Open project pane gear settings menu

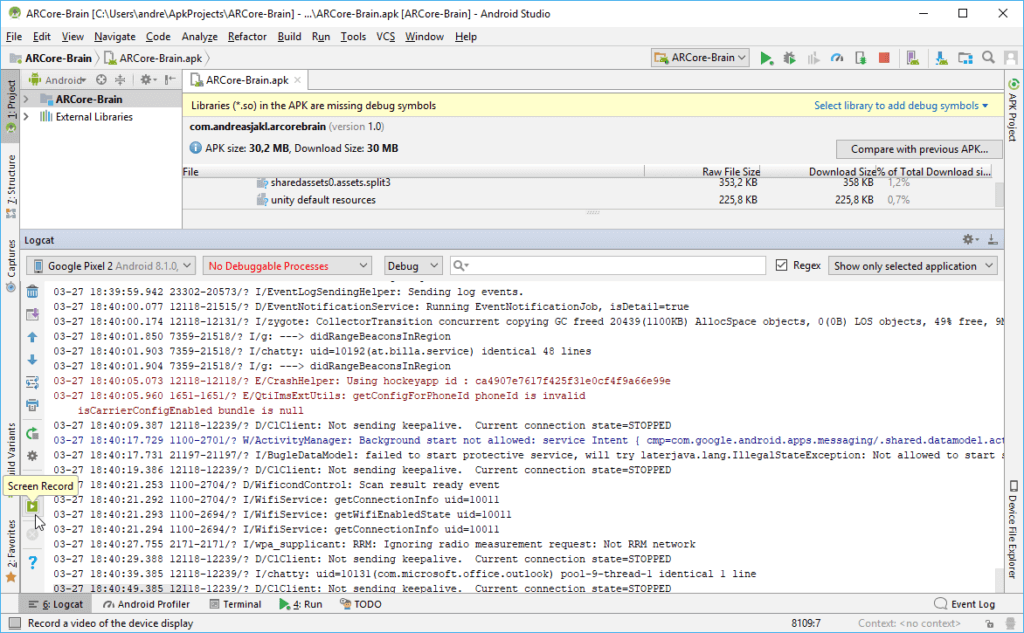148,80
